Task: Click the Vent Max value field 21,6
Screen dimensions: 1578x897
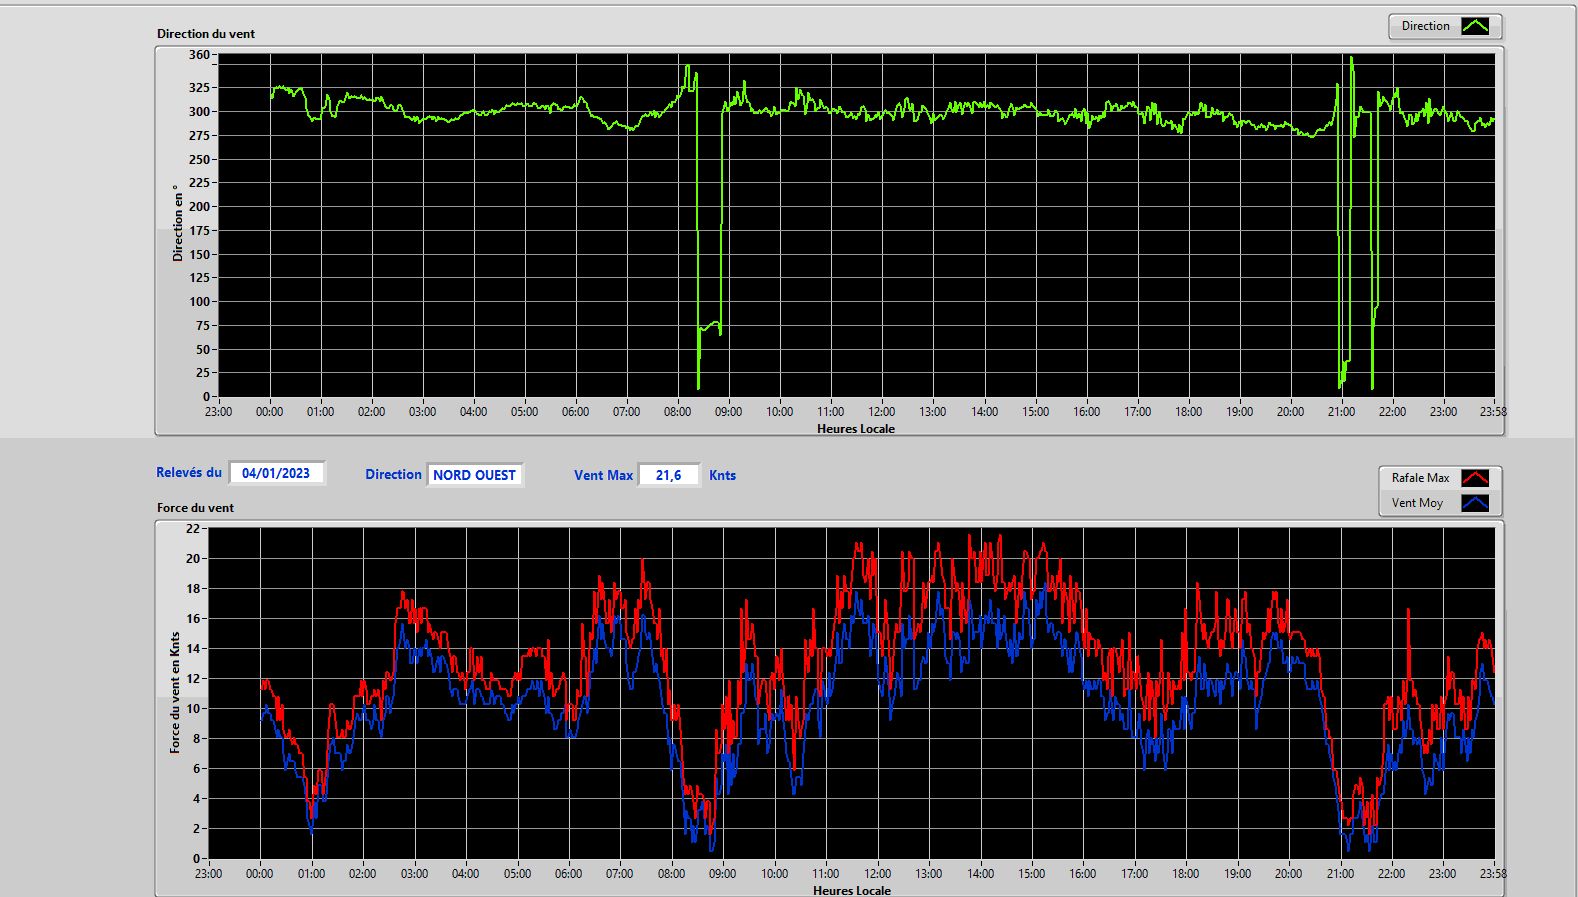Action: [x=668, y=475]
